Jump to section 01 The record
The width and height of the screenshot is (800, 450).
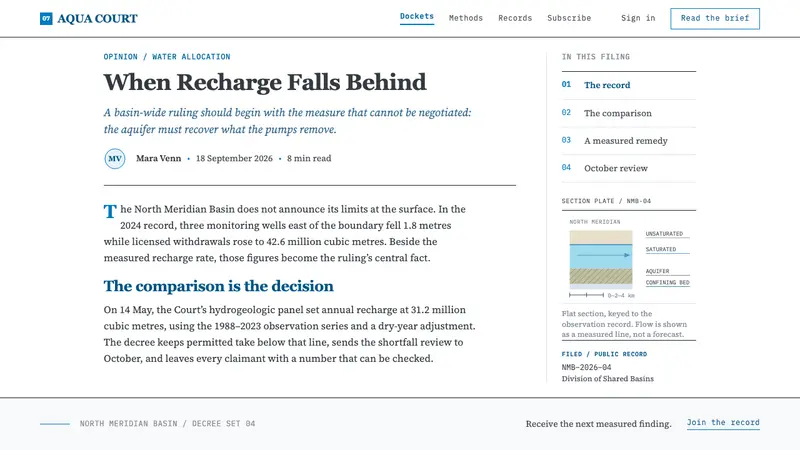click(629, 85)
